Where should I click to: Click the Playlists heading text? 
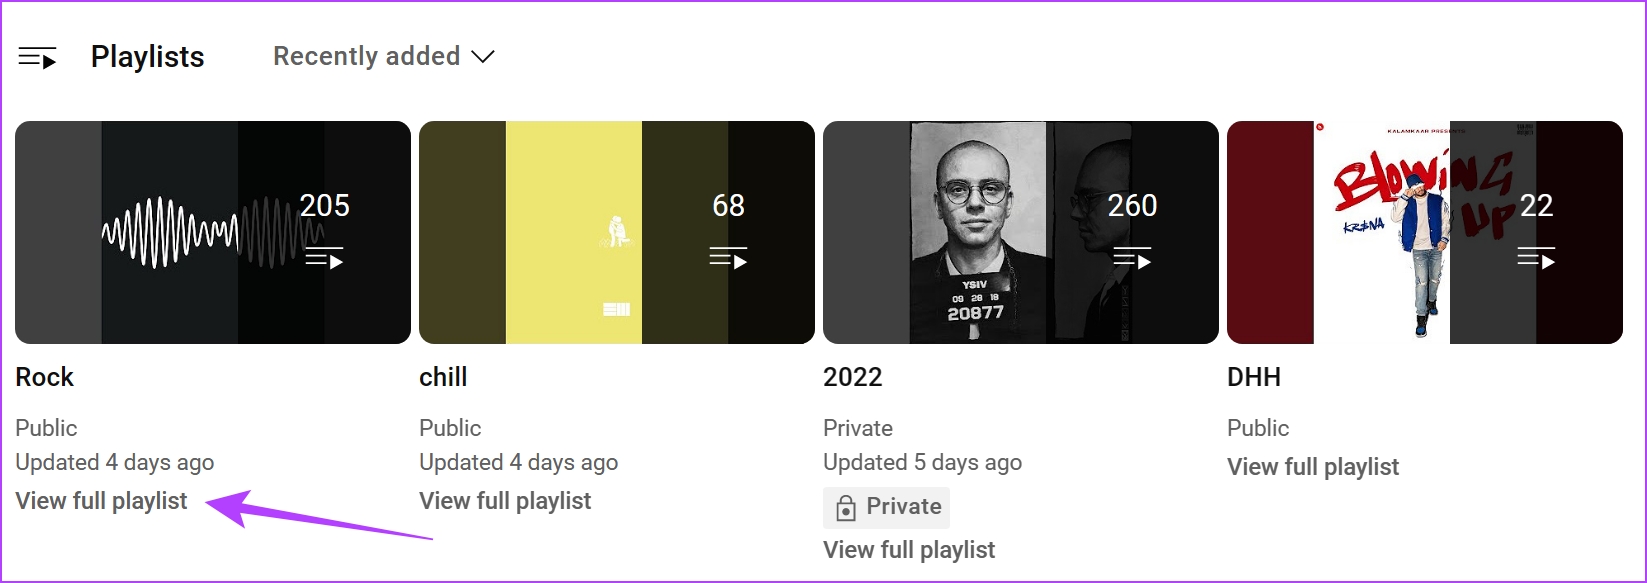(x=148, y=57)
